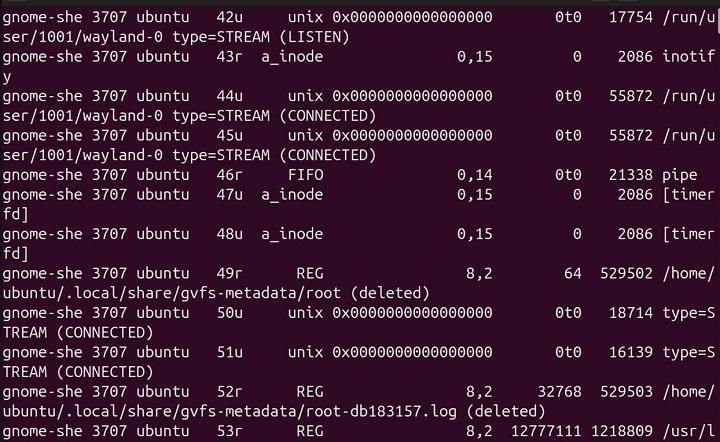Click the FIFO type entry

[x=303, y=174]
